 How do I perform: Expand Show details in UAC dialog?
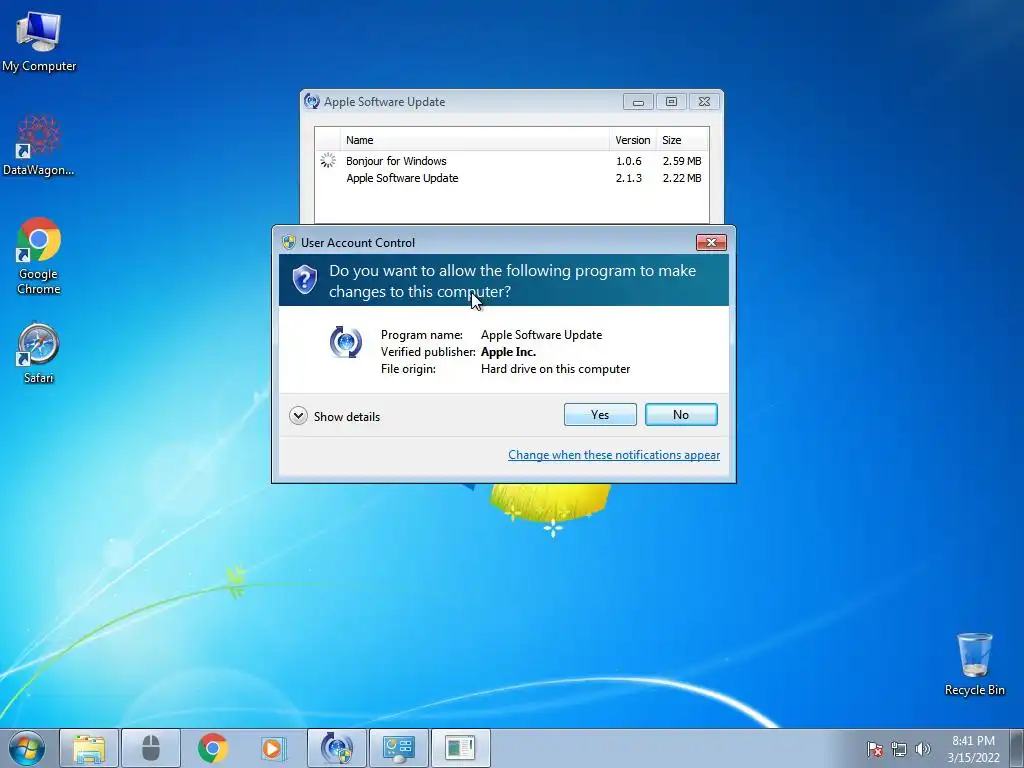(334, 416)
